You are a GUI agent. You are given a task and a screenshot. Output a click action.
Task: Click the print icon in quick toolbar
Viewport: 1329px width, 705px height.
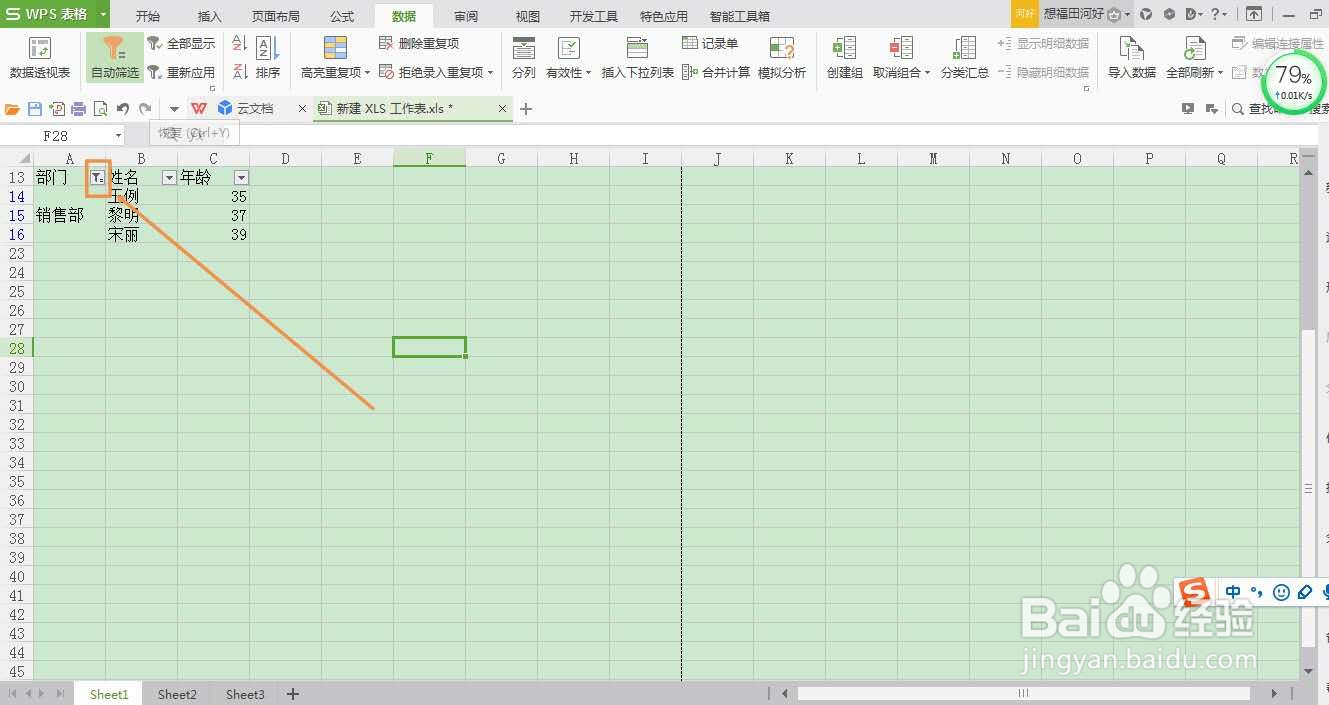78,109
